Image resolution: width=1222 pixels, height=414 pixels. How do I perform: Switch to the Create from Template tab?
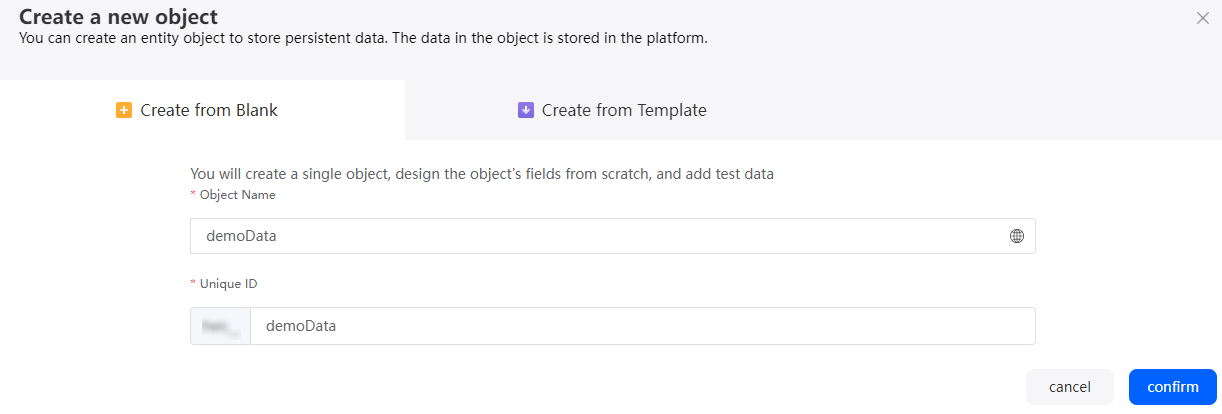coord(612,110)
